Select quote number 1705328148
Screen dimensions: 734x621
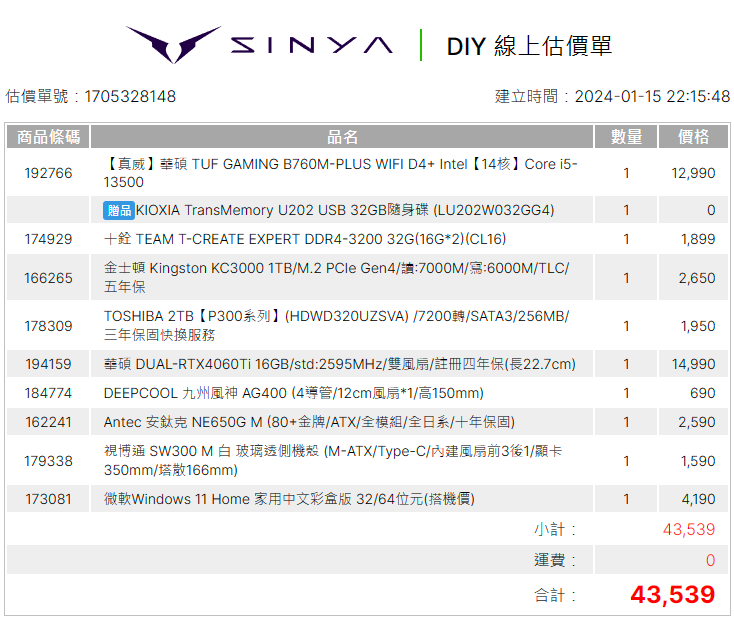[x=130, y=96]
